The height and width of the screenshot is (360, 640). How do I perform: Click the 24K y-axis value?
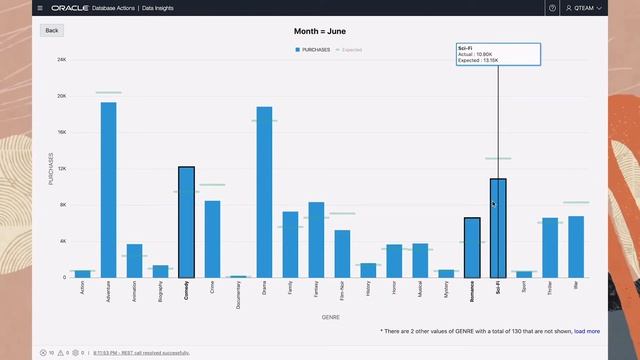coord(62,60)
